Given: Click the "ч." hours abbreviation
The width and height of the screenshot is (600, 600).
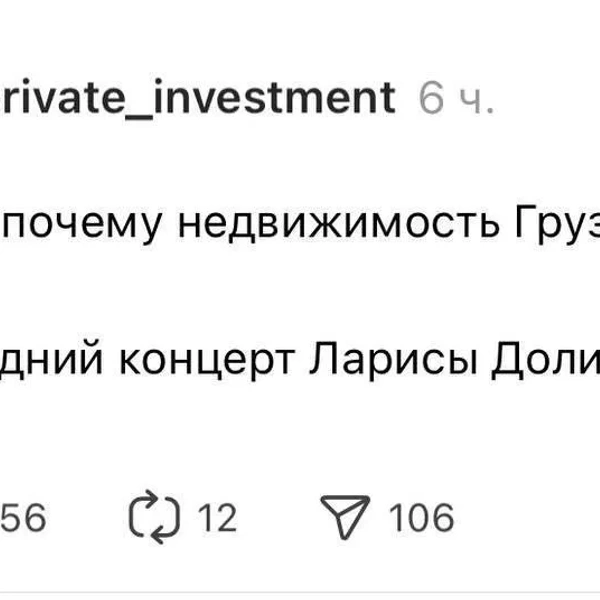Looking at the screenshot, I should tap(474, 98).
